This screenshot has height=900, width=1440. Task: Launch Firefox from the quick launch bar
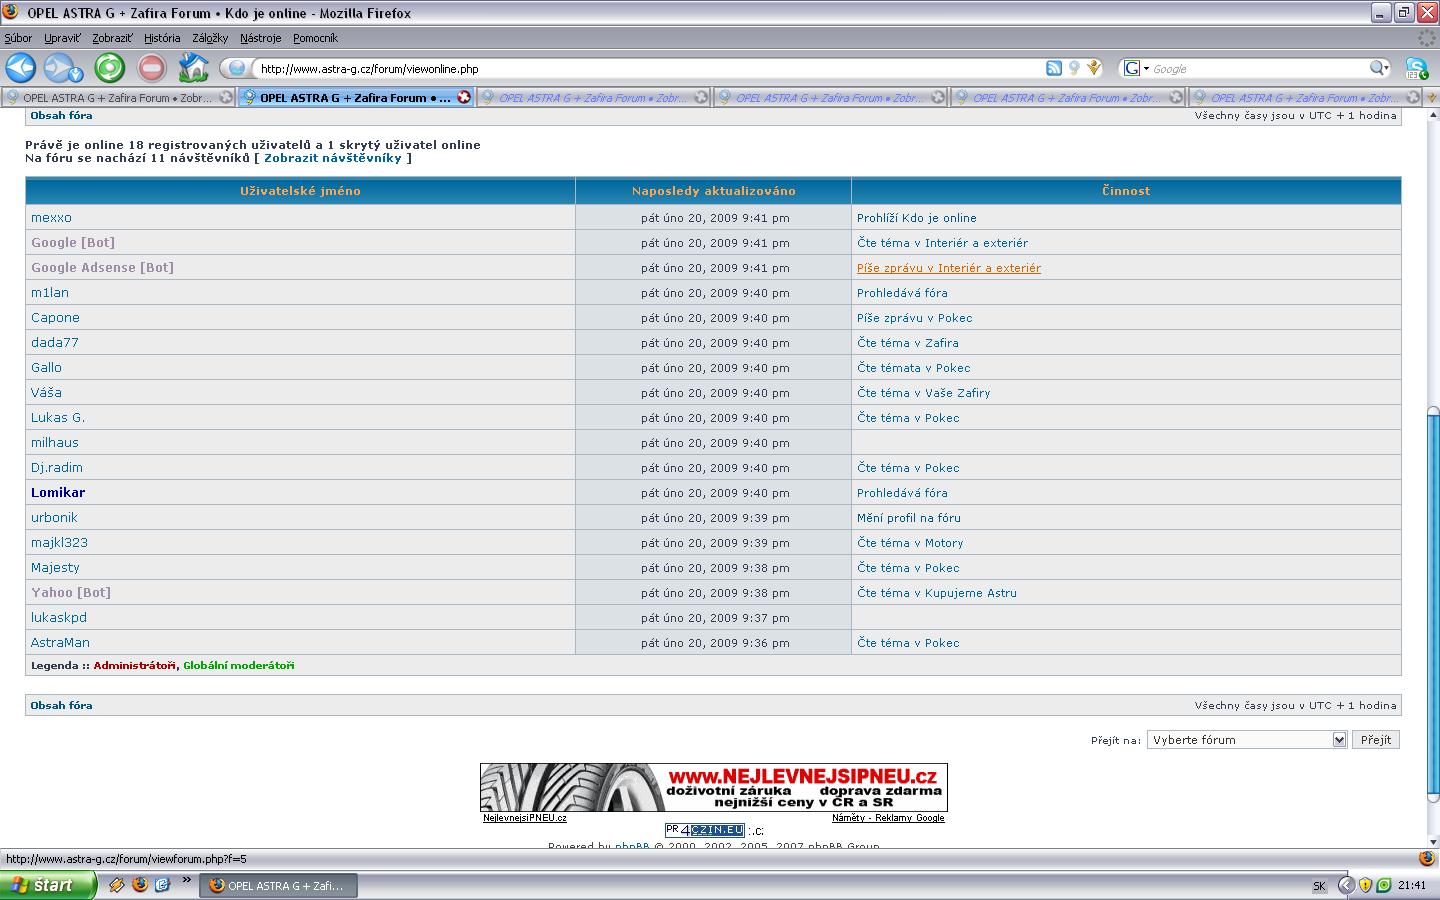point(139,885)
